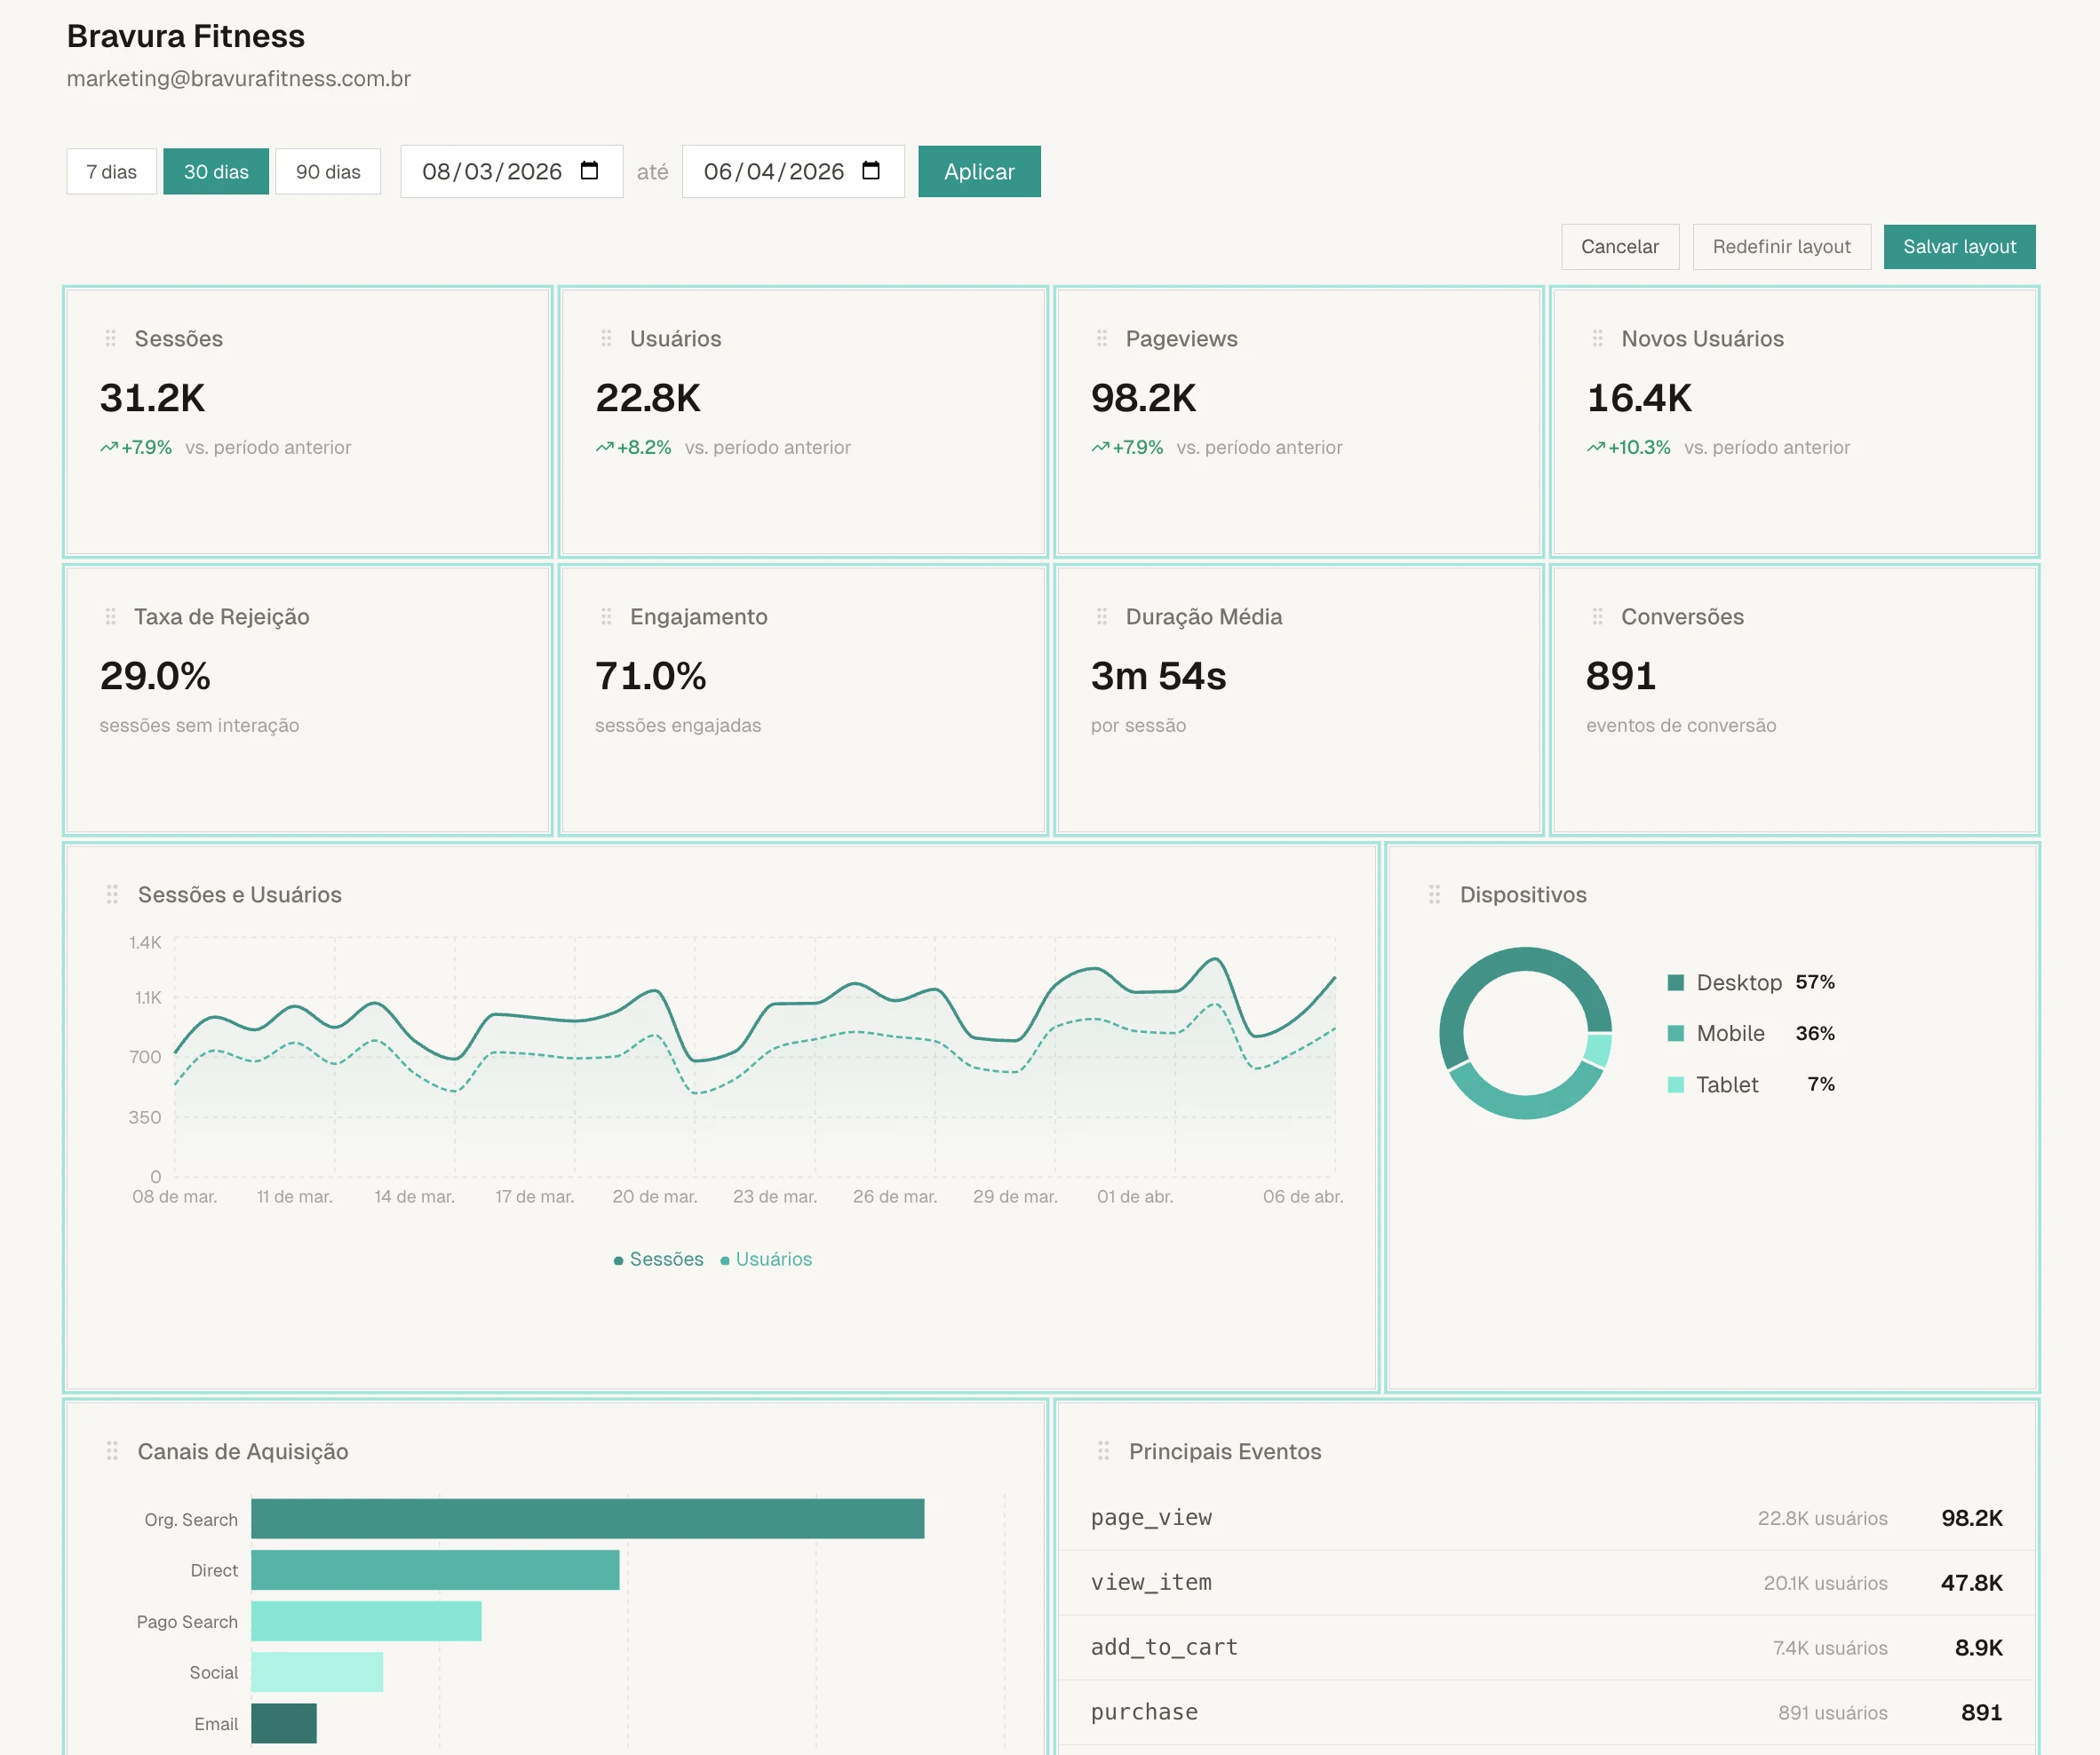Select the drag handle of the Conversões card
Image resolution: width=2100 pixels, height=1755 pixels.
[1598, 616]
